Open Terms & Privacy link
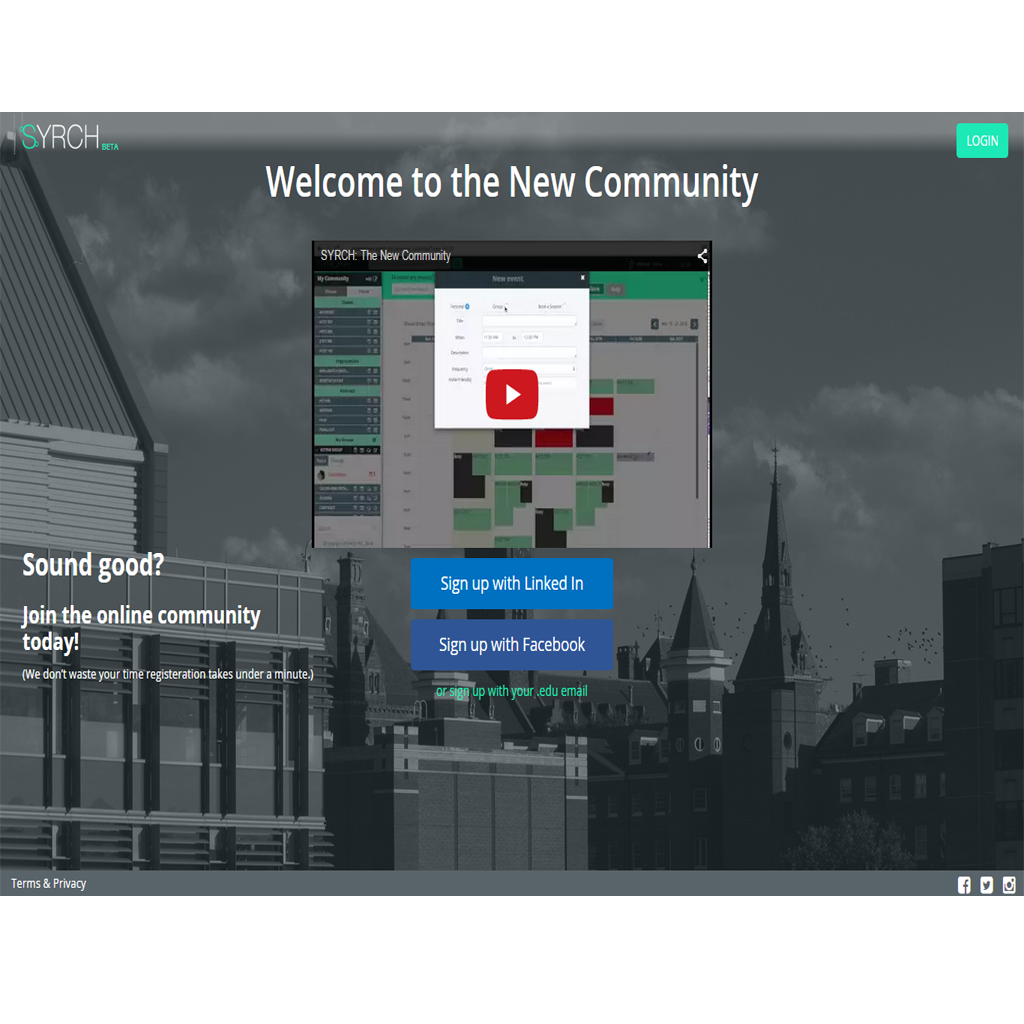 (48, 884)
